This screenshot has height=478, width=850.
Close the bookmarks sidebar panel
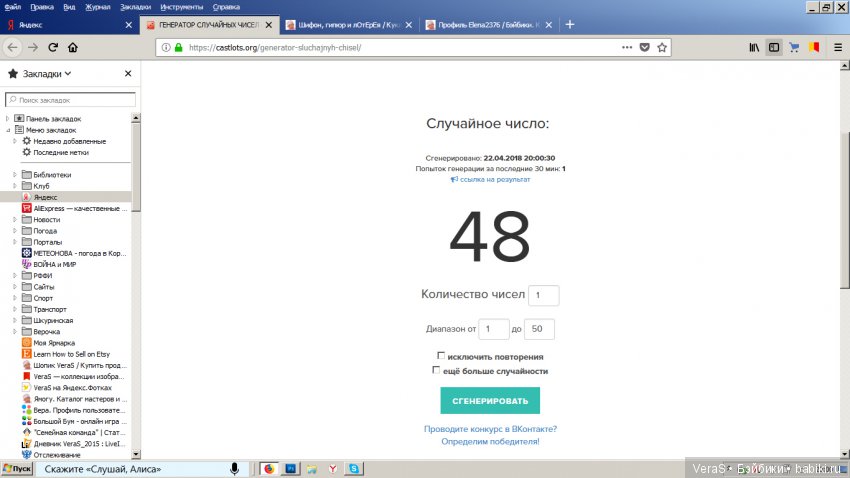pos(128,74)
